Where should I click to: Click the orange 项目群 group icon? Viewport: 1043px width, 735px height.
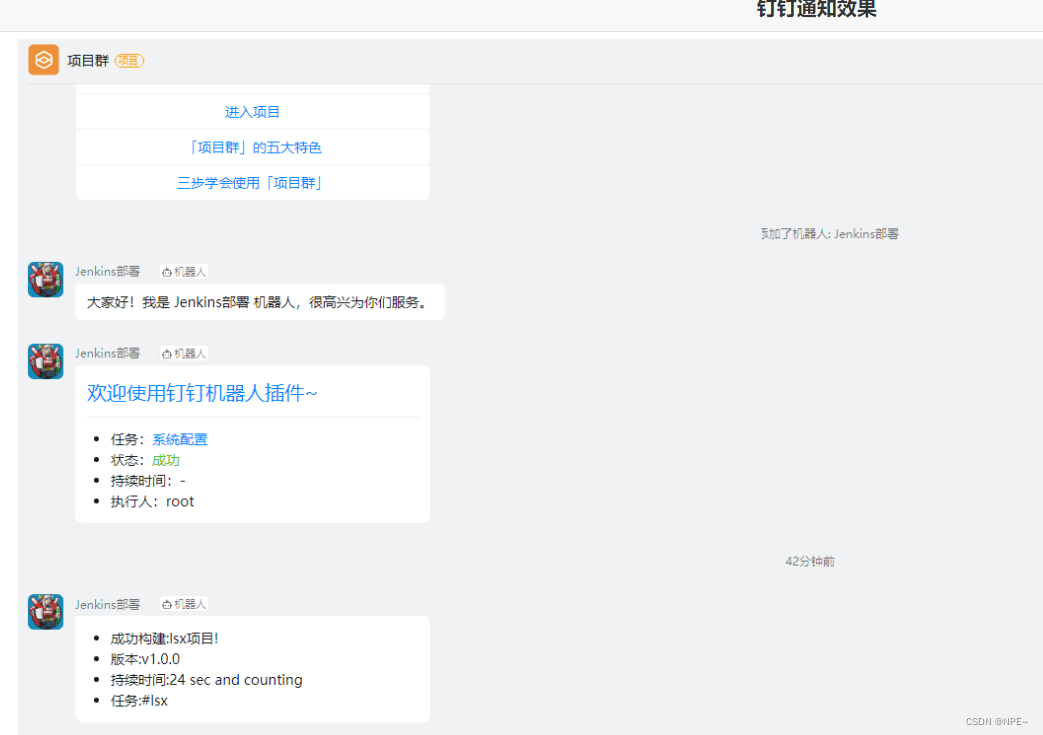click(x=43, y=60)
